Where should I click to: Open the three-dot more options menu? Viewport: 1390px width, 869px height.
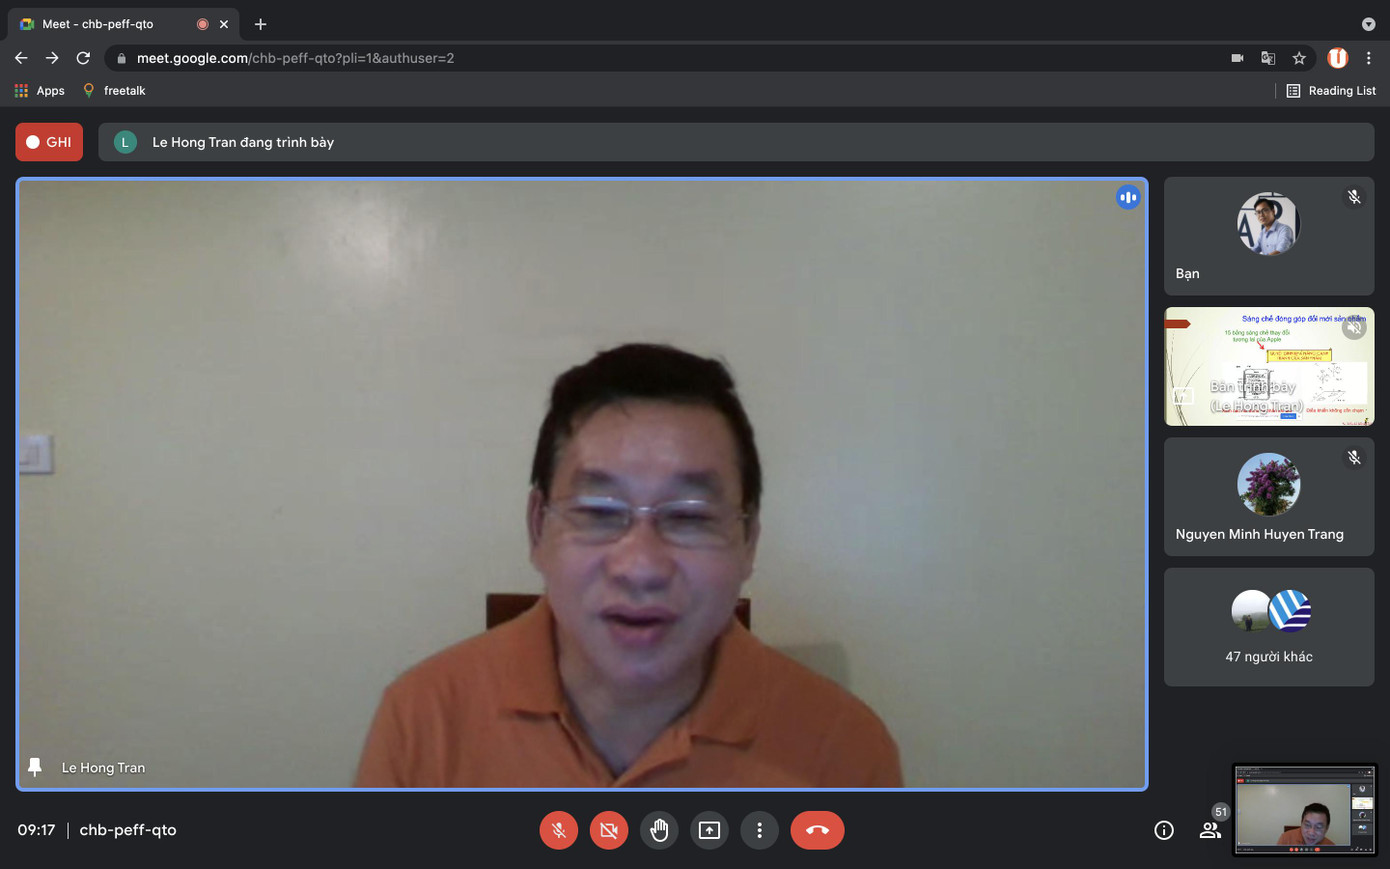tap(759, 830)
